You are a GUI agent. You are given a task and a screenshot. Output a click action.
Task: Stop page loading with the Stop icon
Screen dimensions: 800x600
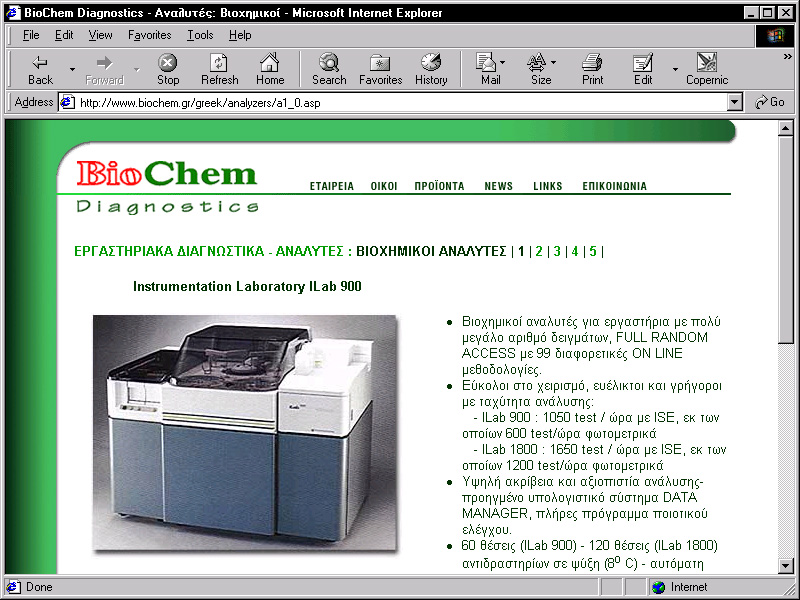pyautogui.click(x=167, y=70)
